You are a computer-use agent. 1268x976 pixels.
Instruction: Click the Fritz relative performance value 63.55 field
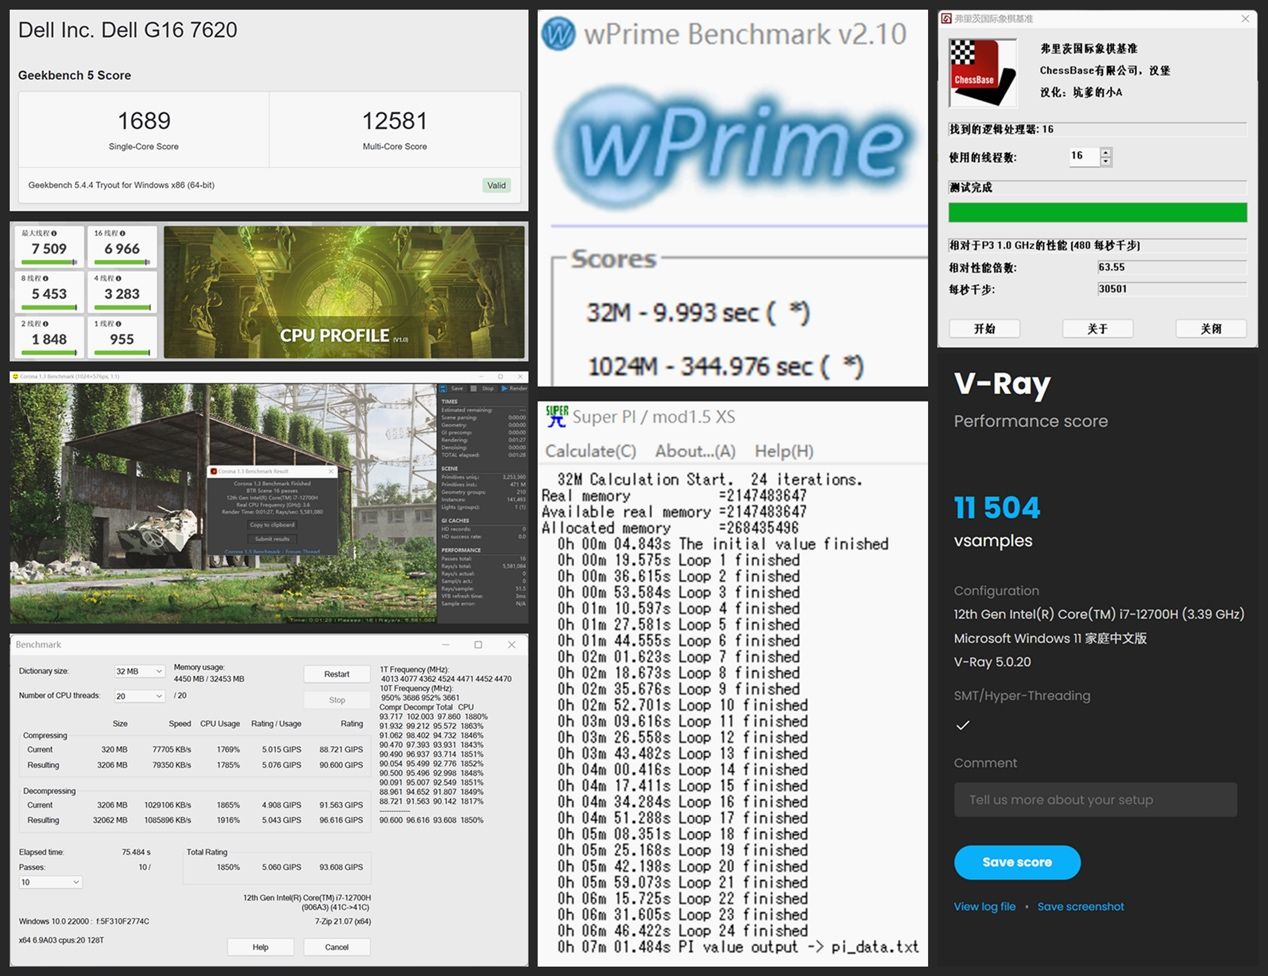pos(1171,267)
